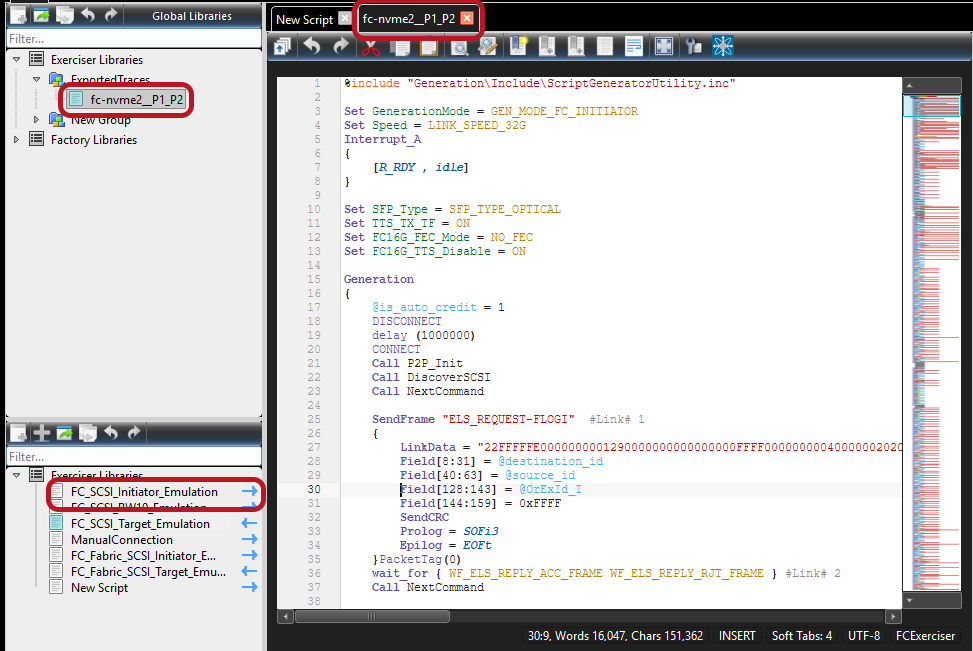Click the horizontal scrollbar thumb in editor
Screen dimensions: 973x651
[x=372, y=616]
